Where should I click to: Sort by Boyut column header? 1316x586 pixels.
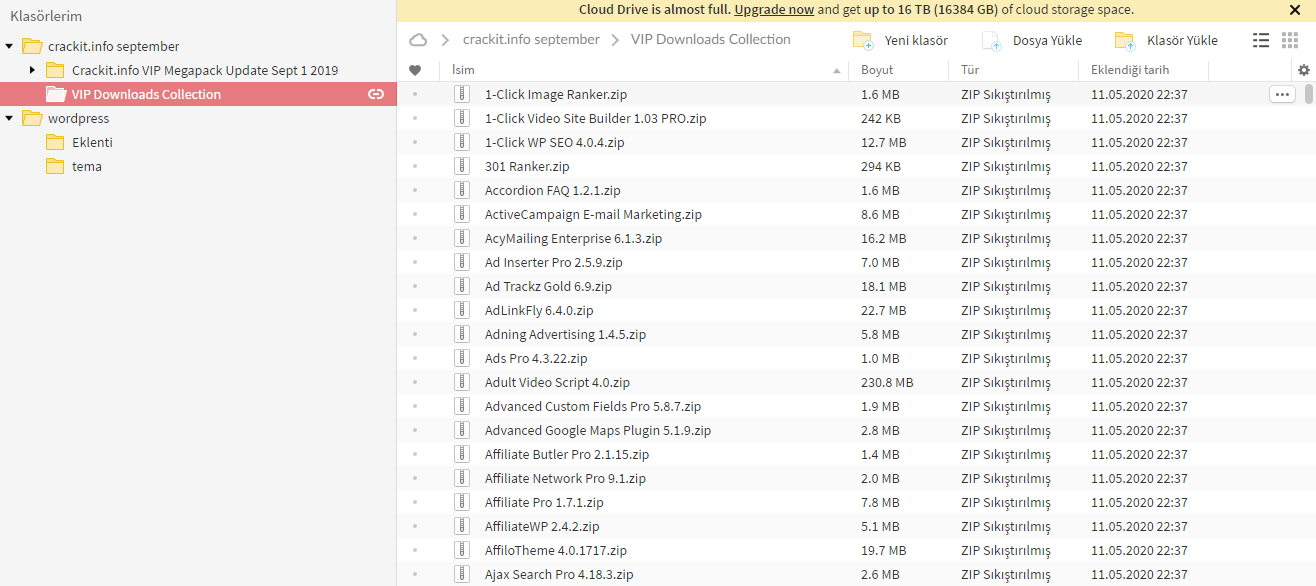877,70
